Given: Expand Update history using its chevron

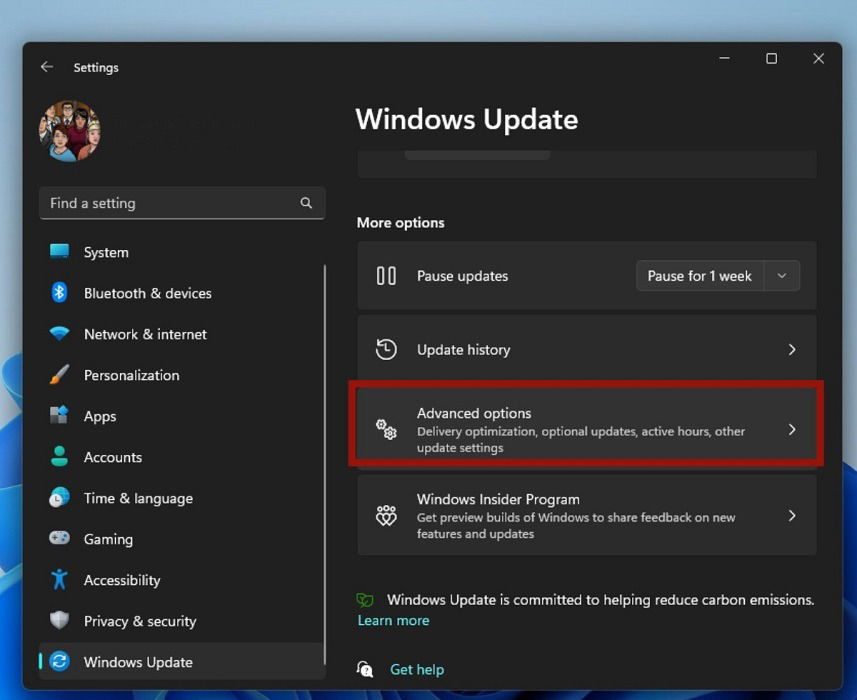Looking at the screenshot, I should [x=792, y=349].
